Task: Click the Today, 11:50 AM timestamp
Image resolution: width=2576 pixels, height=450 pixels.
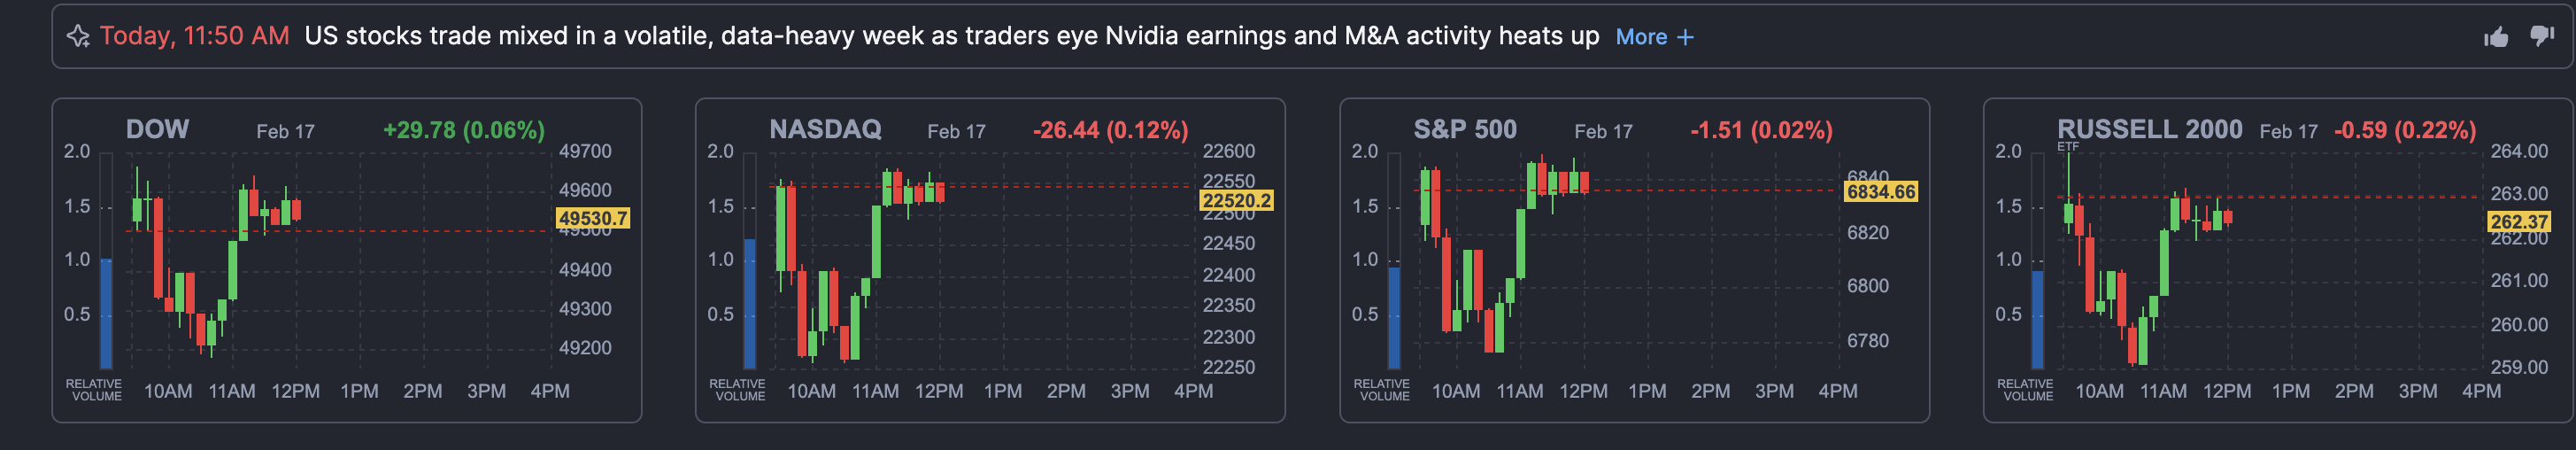Action: (x=194, y=36)
